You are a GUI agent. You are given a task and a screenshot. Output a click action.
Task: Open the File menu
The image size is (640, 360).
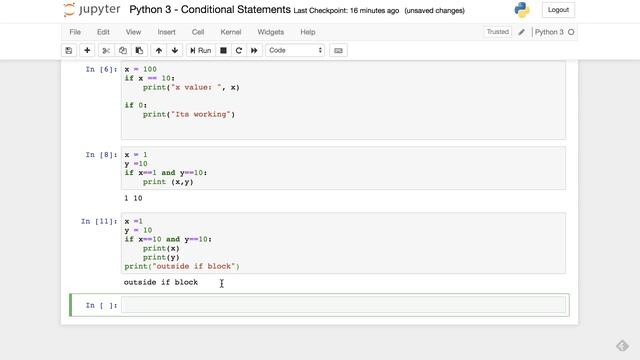(75, 32)
